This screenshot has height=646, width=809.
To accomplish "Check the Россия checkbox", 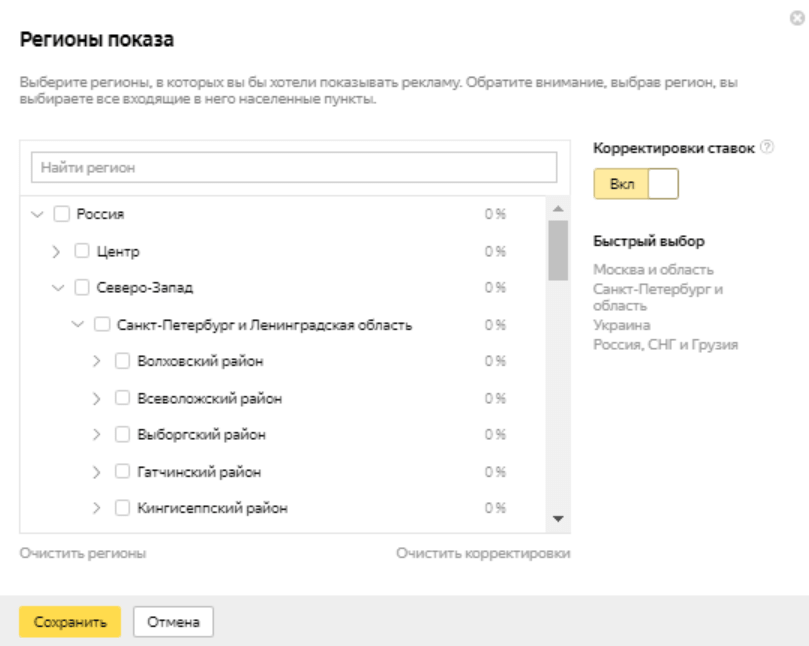I will 61,214.
